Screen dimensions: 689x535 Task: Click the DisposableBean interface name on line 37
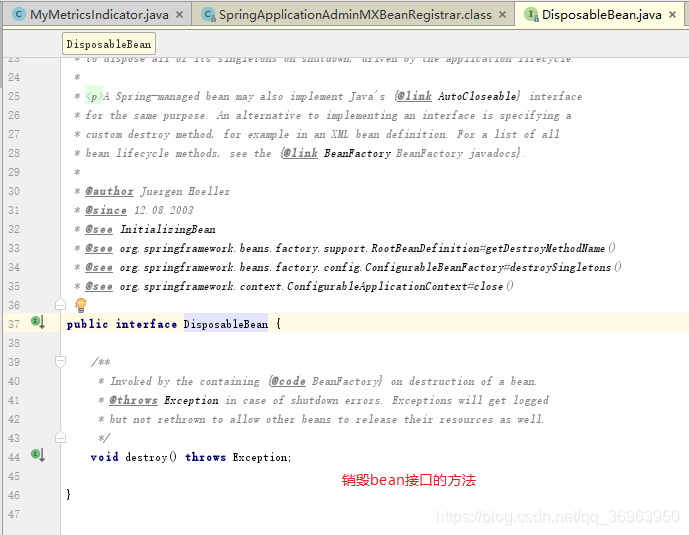(226, 324)
